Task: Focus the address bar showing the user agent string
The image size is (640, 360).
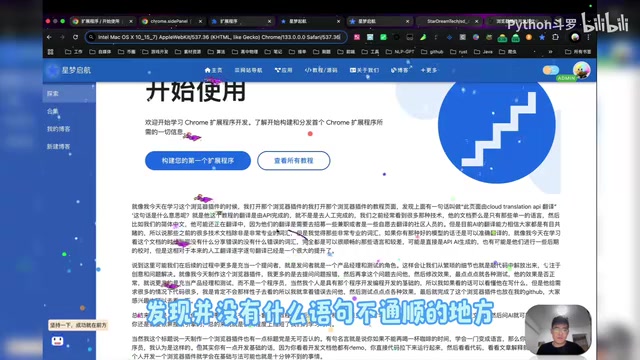Action: (216, 37)
